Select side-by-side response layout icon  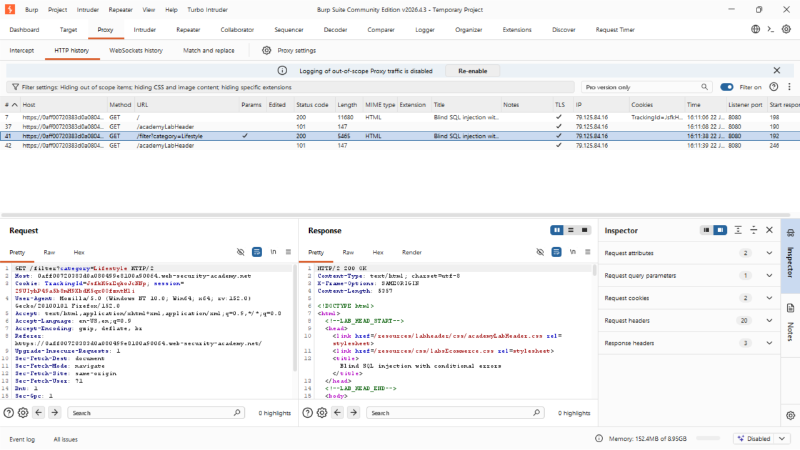tap(557, 230)
